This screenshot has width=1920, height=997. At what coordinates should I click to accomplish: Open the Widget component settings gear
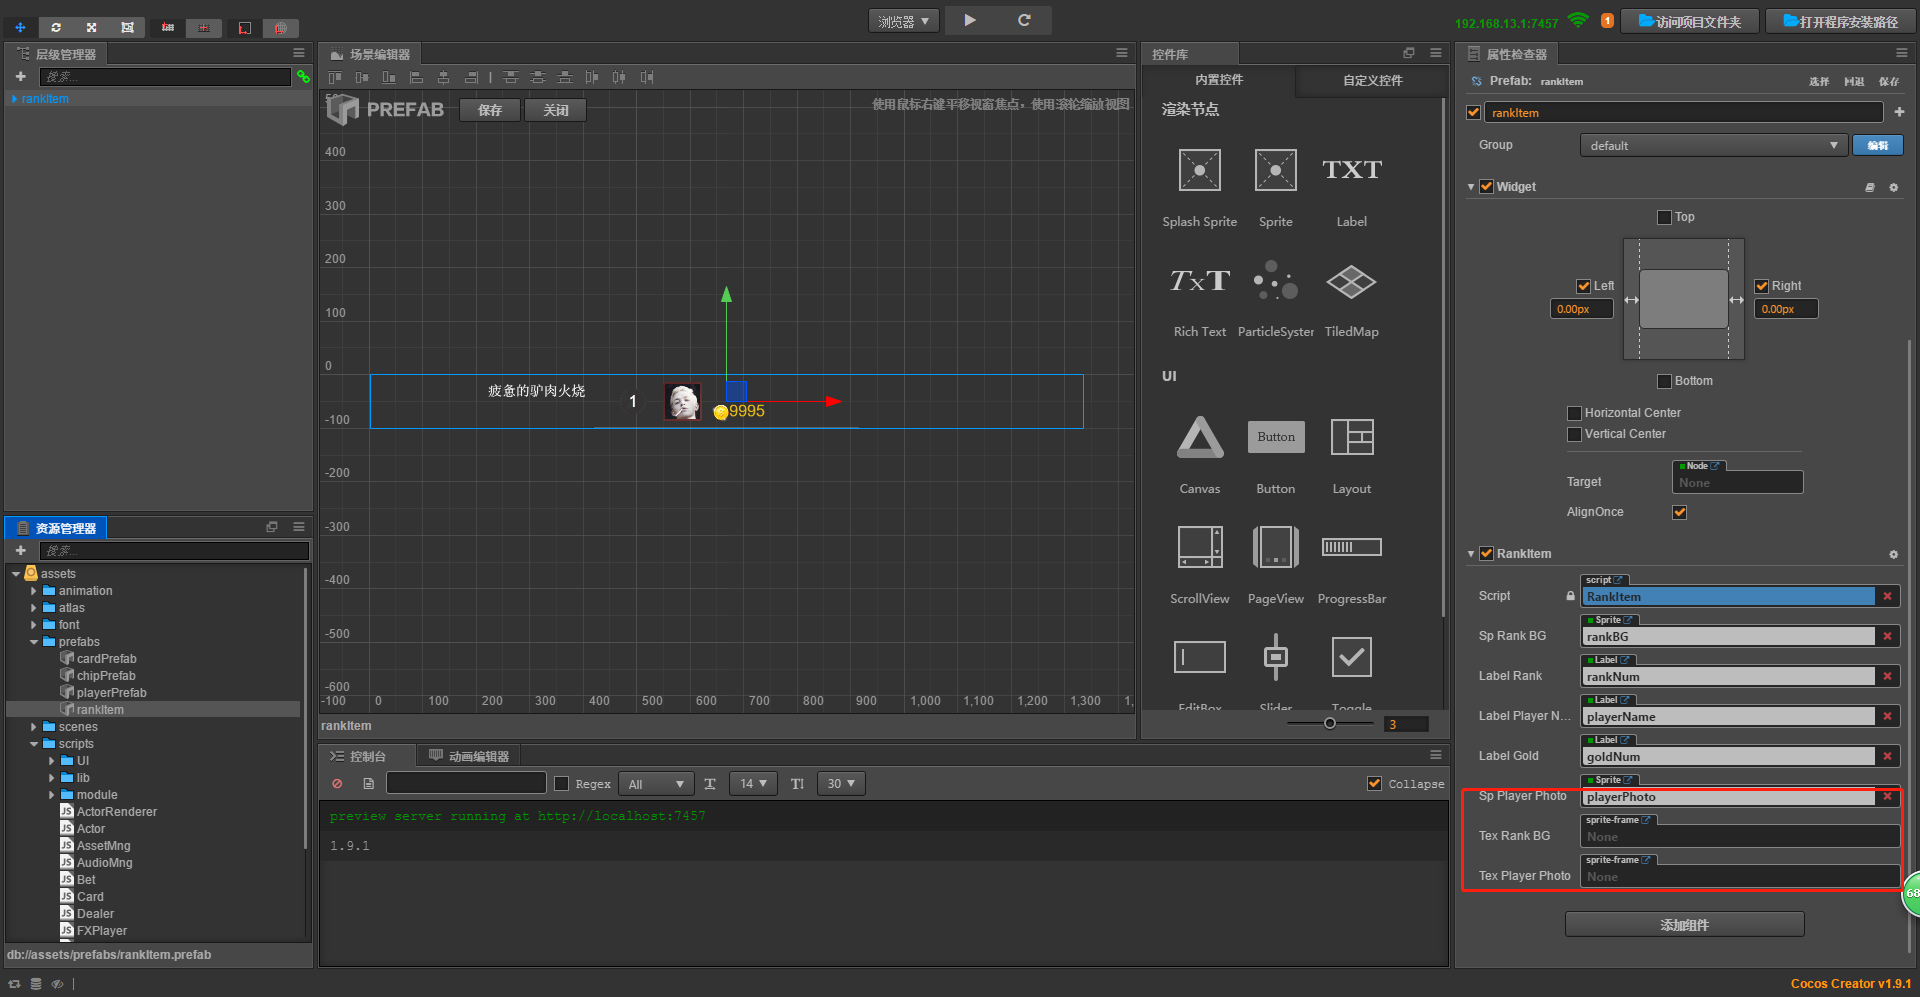click(x=1893, y=187)
